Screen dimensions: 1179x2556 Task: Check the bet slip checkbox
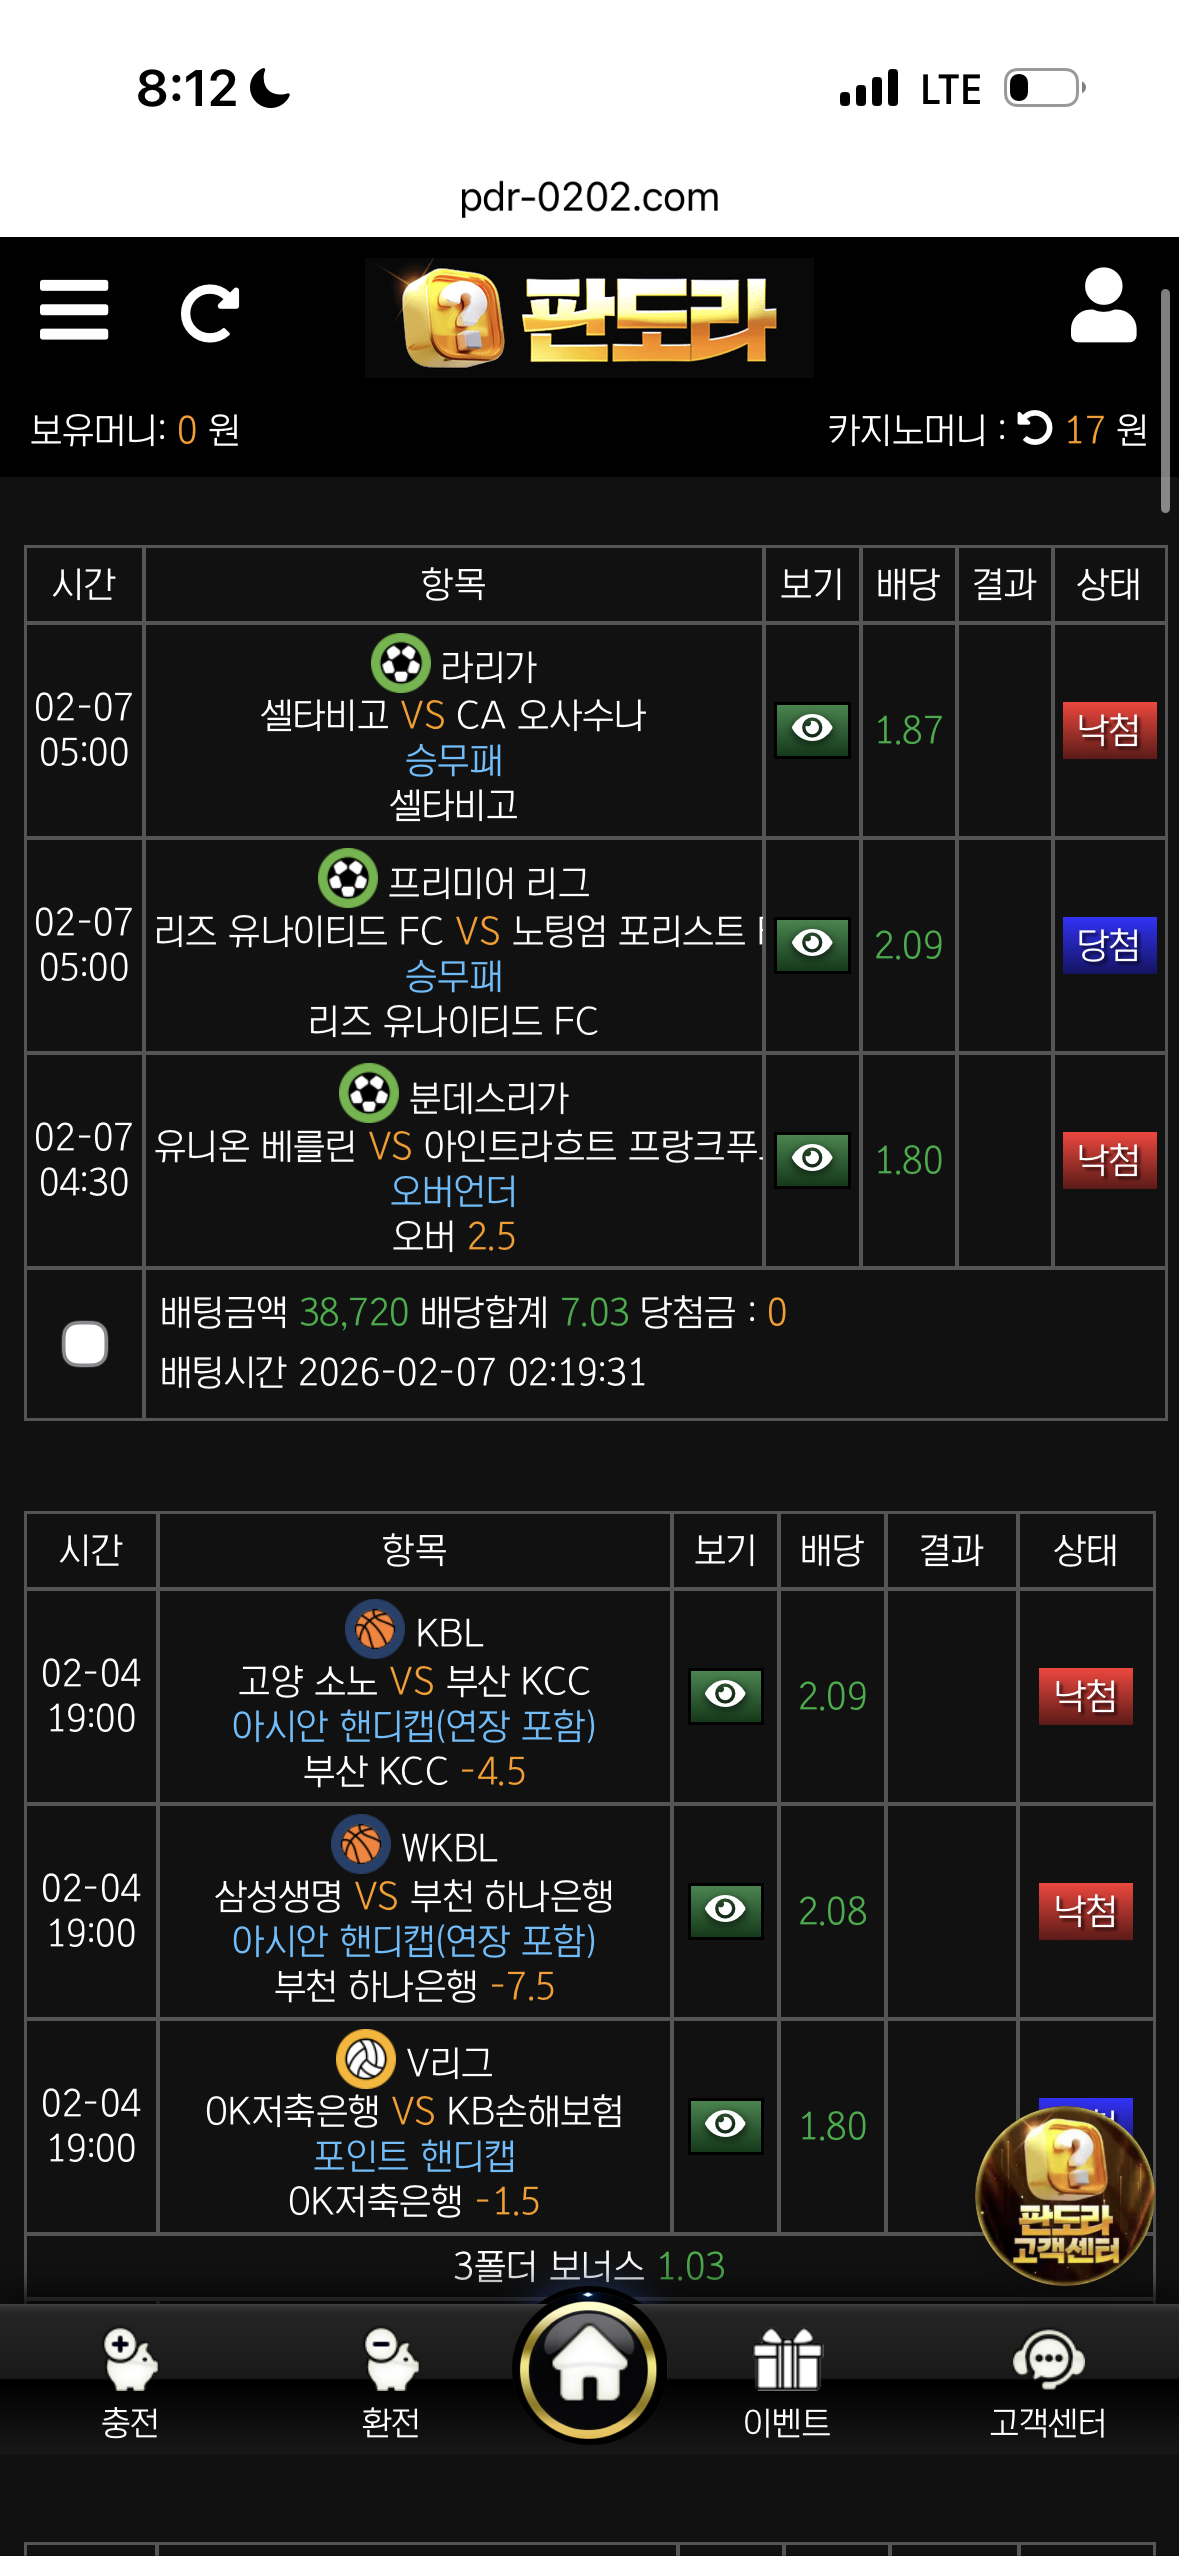(x=85, y=1343)
